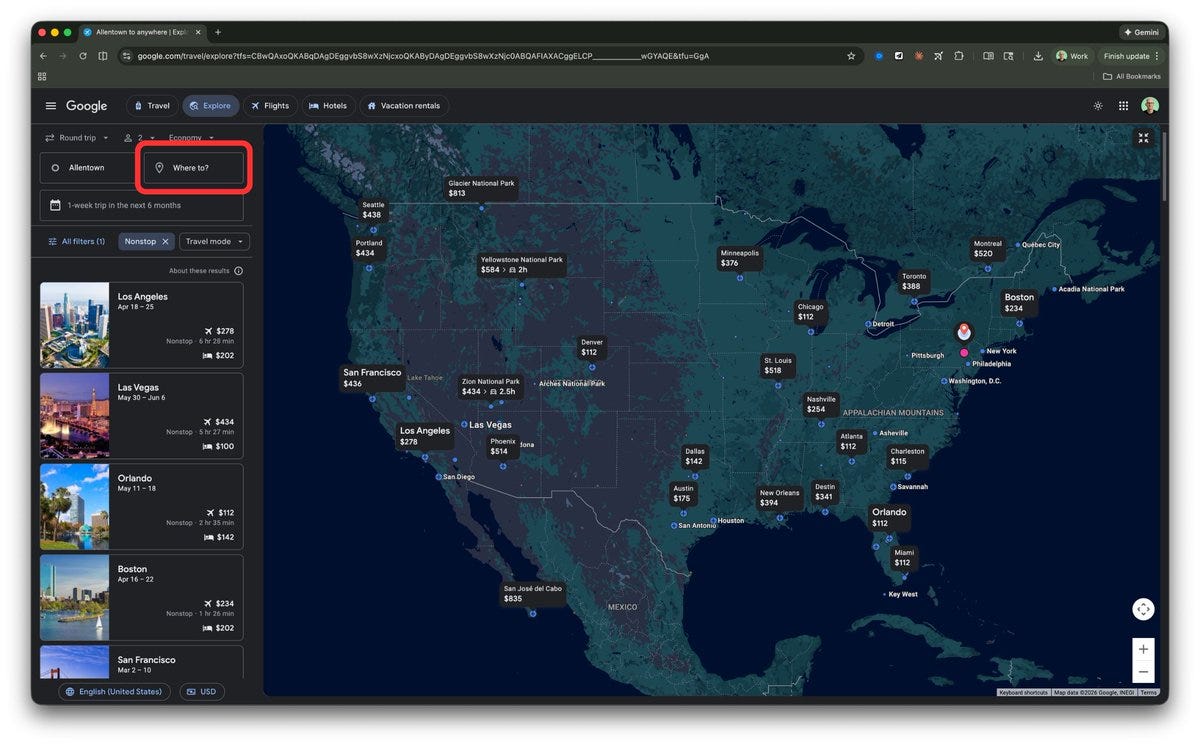Reload the page
Screen dimensions: 1200x746
click(x=83, y=56)
